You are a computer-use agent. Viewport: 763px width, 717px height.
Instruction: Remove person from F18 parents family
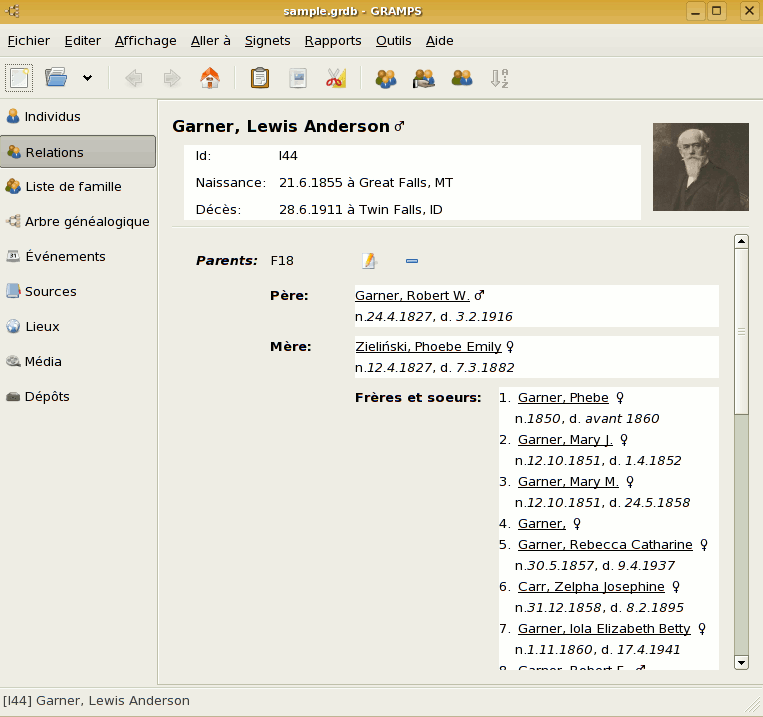coord(411,261)
